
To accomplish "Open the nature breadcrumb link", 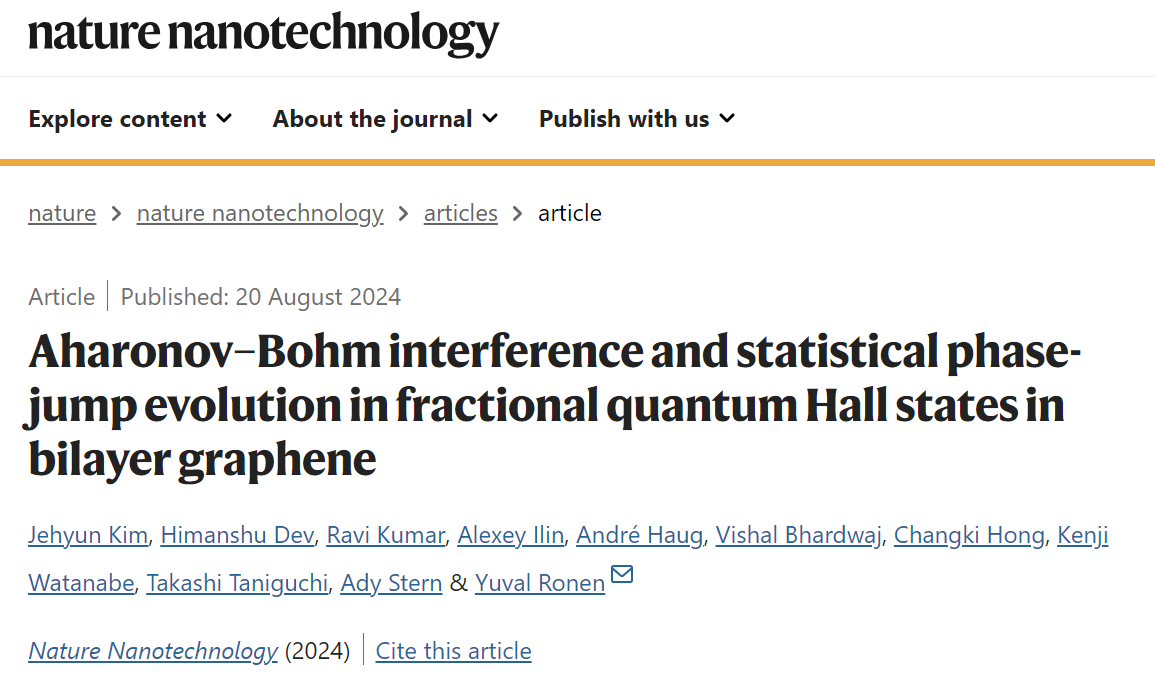I will point(62,213).
